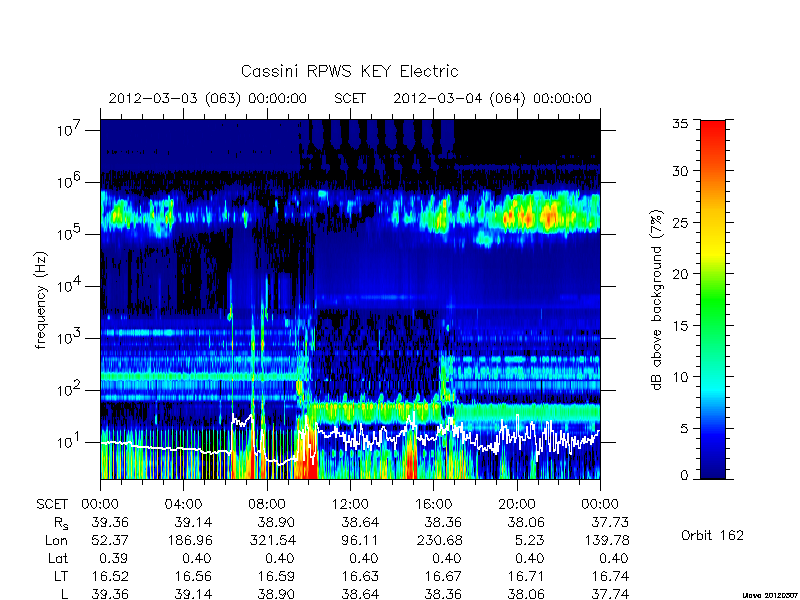Viewport: 800px width, 600px height.
Task: Click the time axis label 20:00
Action: point(516,504)
